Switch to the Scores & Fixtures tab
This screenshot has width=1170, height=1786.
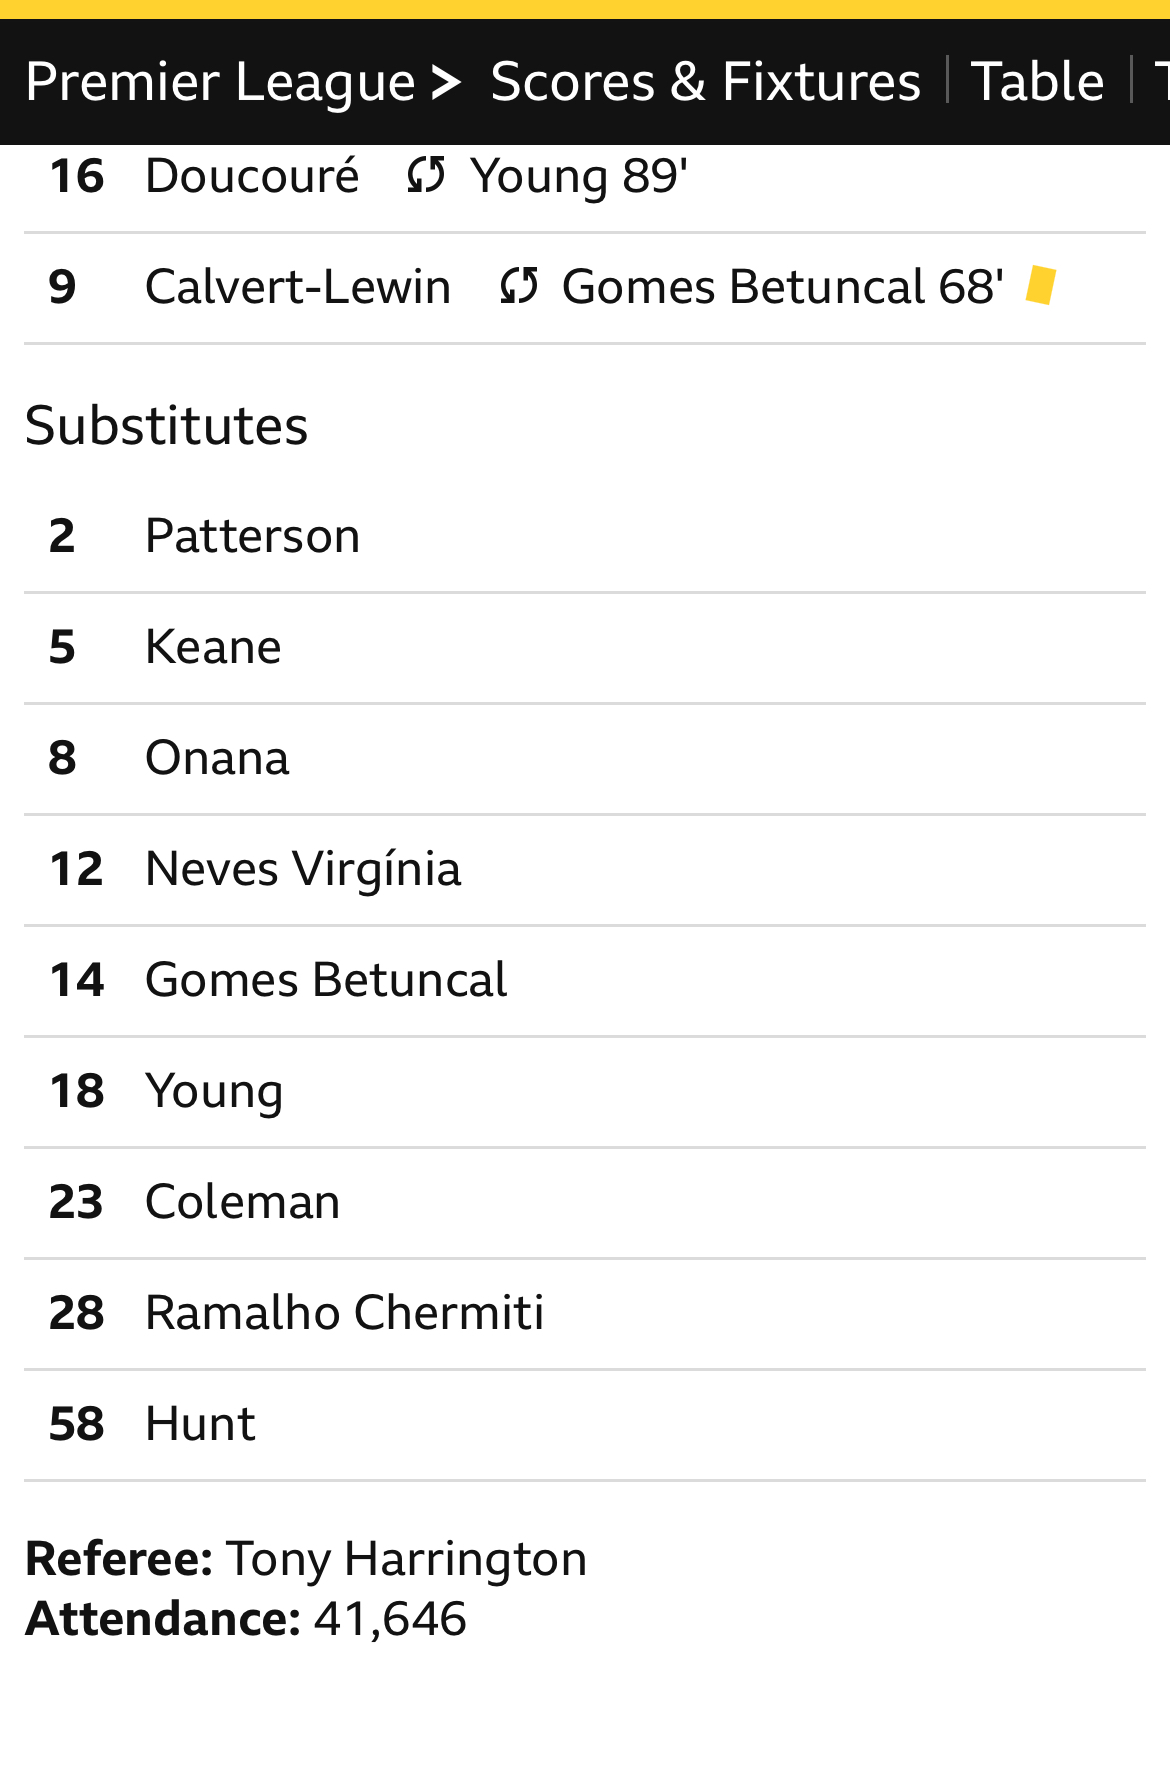(705, 82)
